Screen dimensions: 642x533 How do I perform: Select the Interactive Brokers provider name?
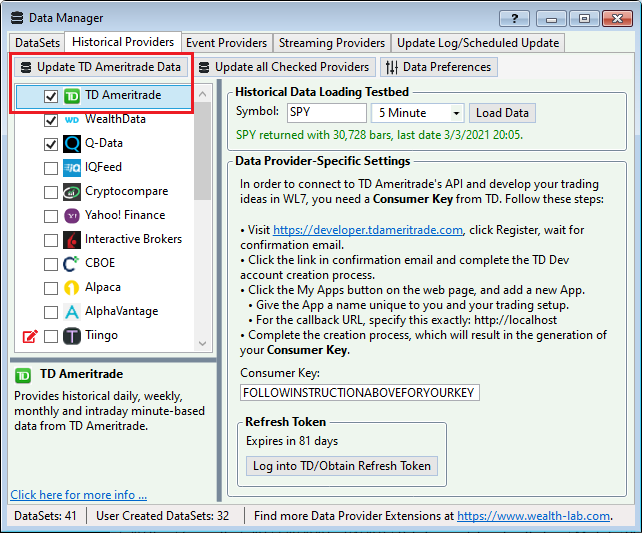(x=133, y=239)
